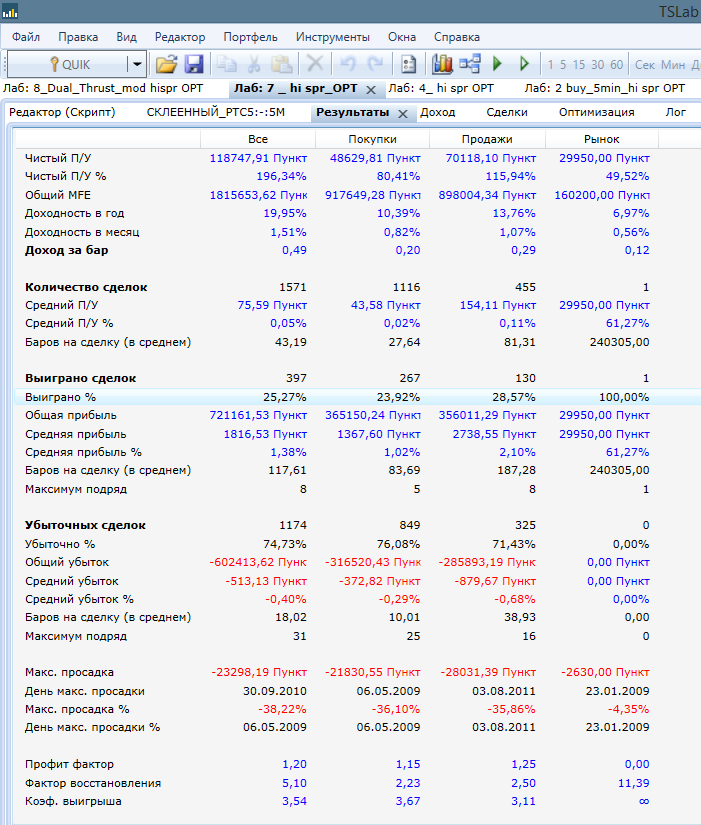Viewport: 701px width, 825px height.
Task: Open the QUIK connection dropdown arrow
Action: (x=137, y=64)
